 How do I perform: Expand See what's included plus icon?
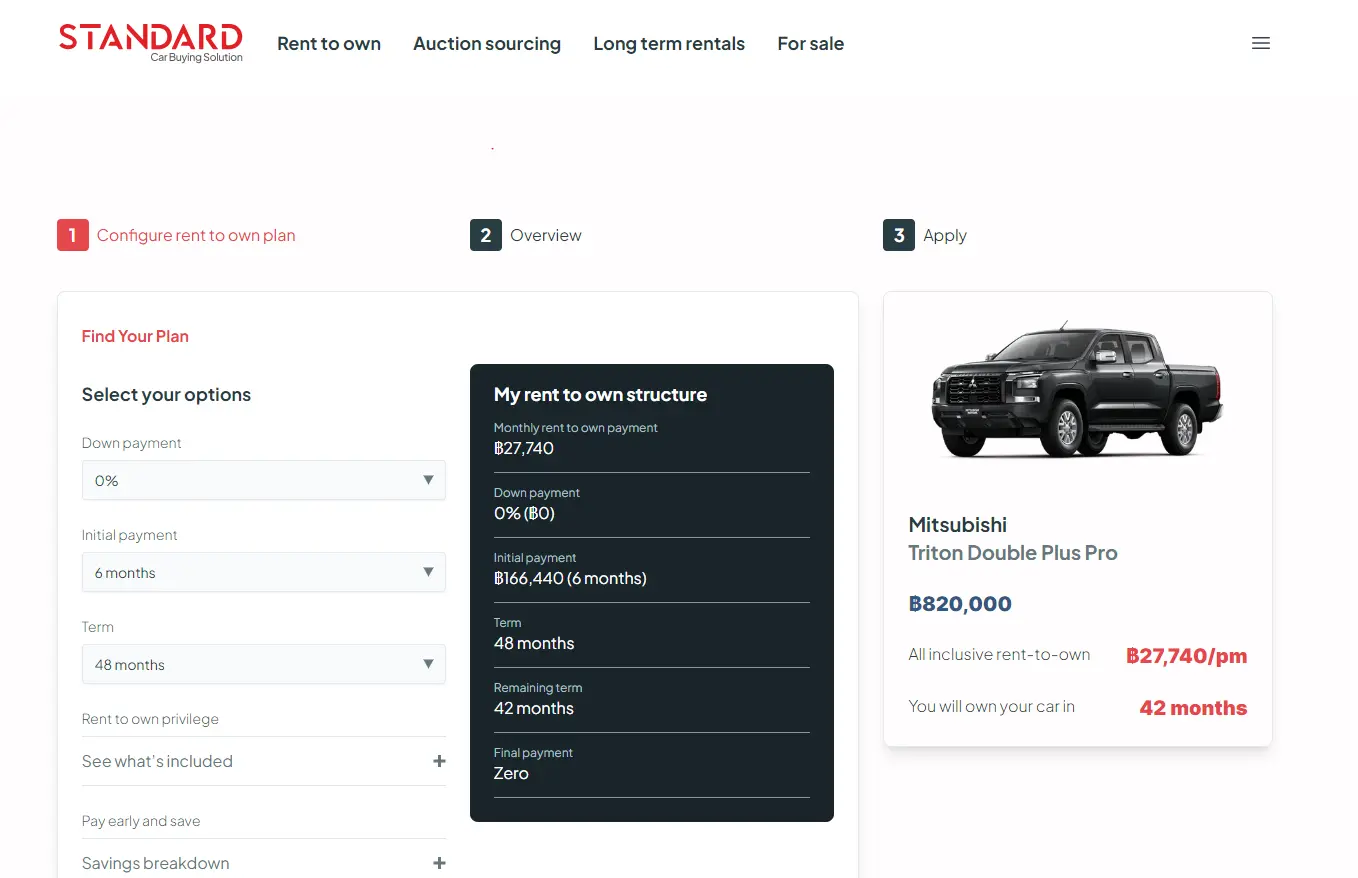439,761
